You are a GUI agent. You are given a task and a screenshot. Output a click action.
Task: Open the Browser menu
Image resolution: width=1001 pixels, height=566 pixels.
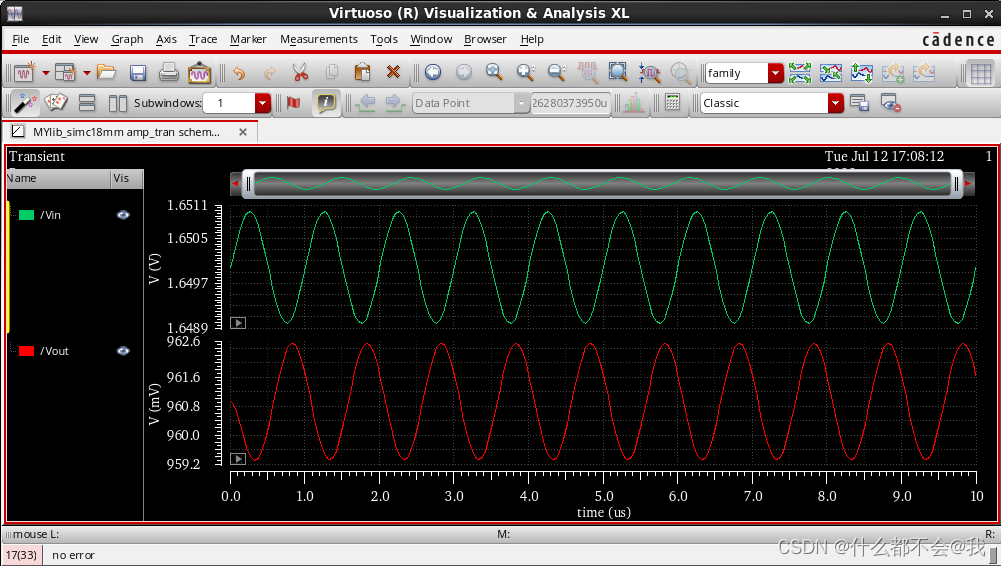click(485, 39)
